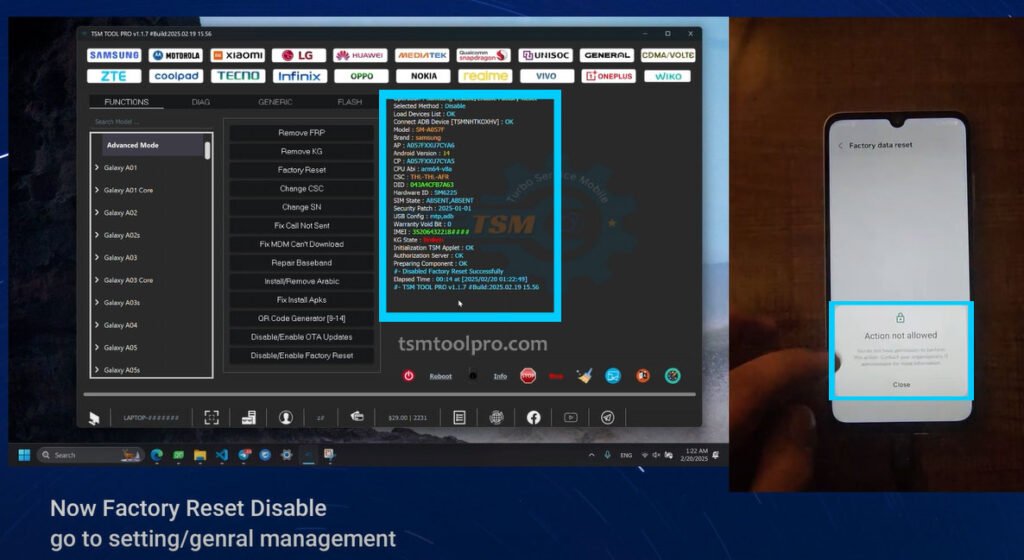Select the LG brand logo
Screen dimensions: 1024x560
point(299,55)
